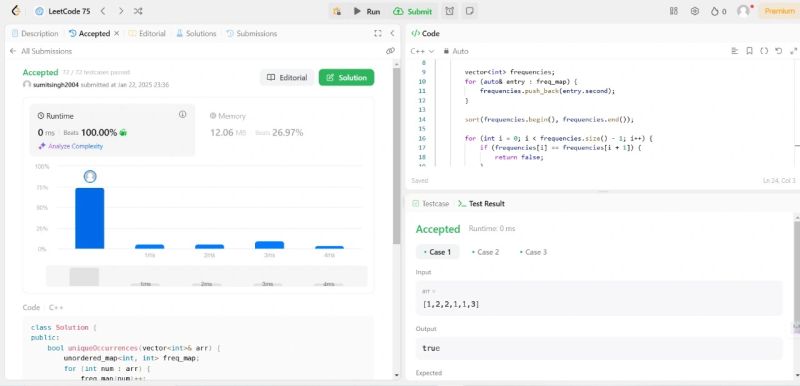The height and width of the screenshot is (386, 800).
Task: Switch to the Testcase tab
Action: click(431, 203)
